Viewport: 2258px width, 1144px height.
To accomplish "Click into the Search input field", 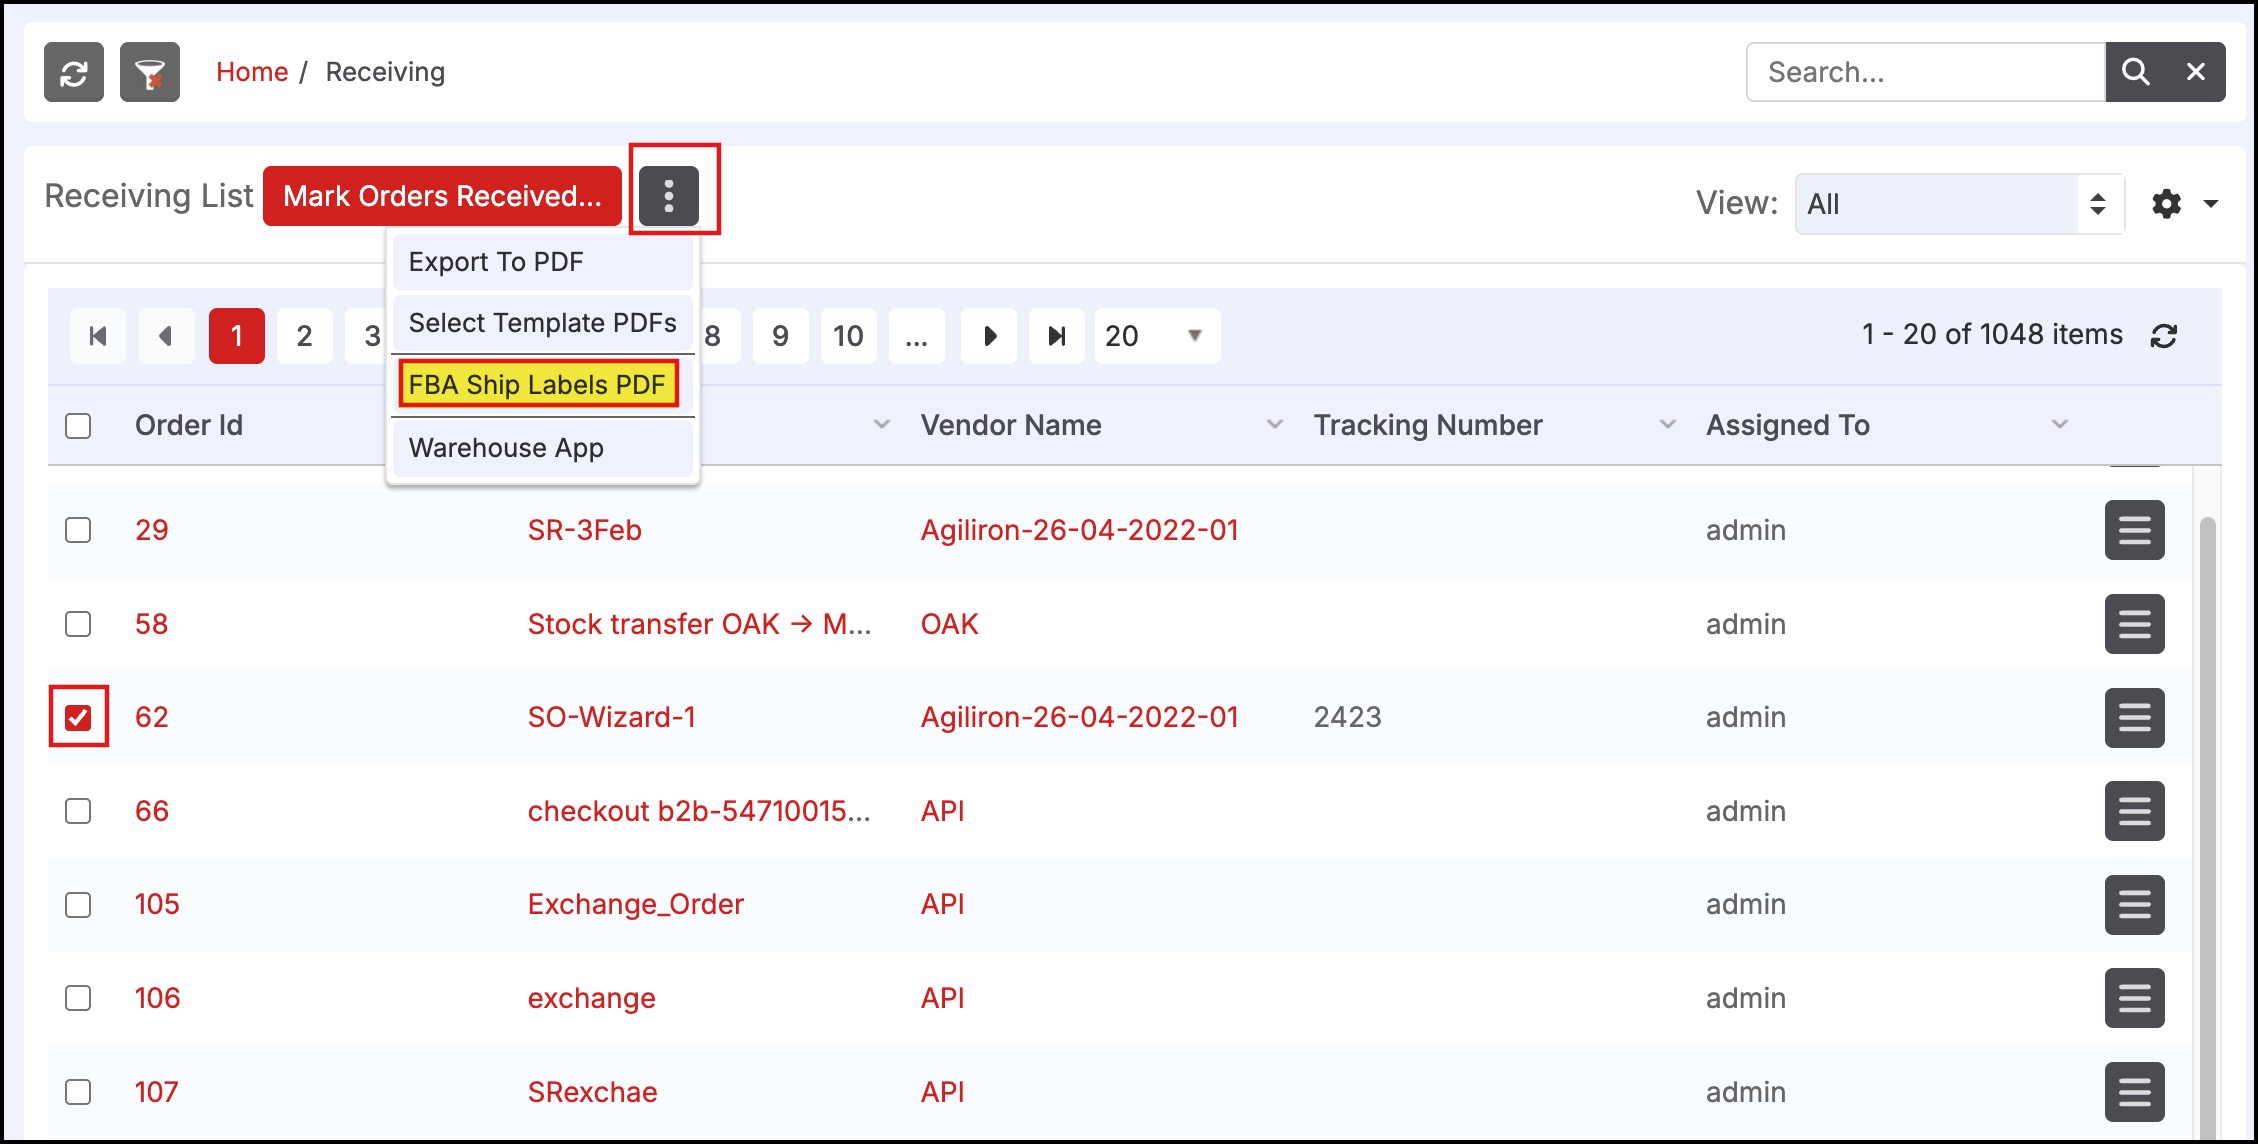I will tap(1925, 72).
